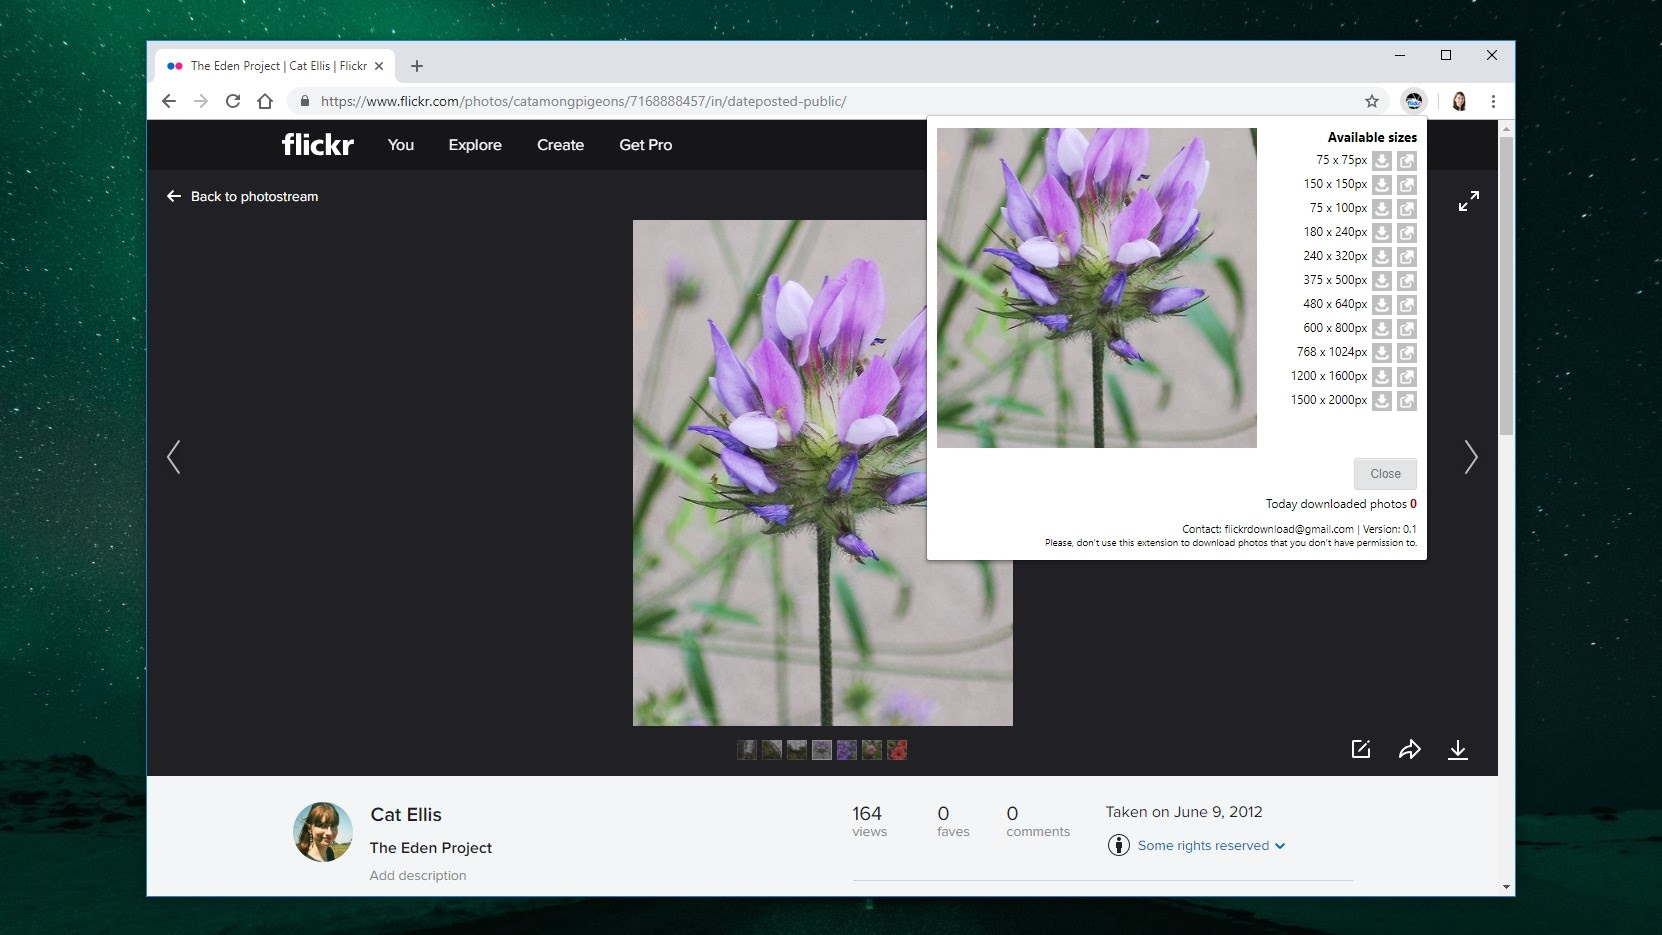Click the share photo arrow icon

pos(1409,749)
